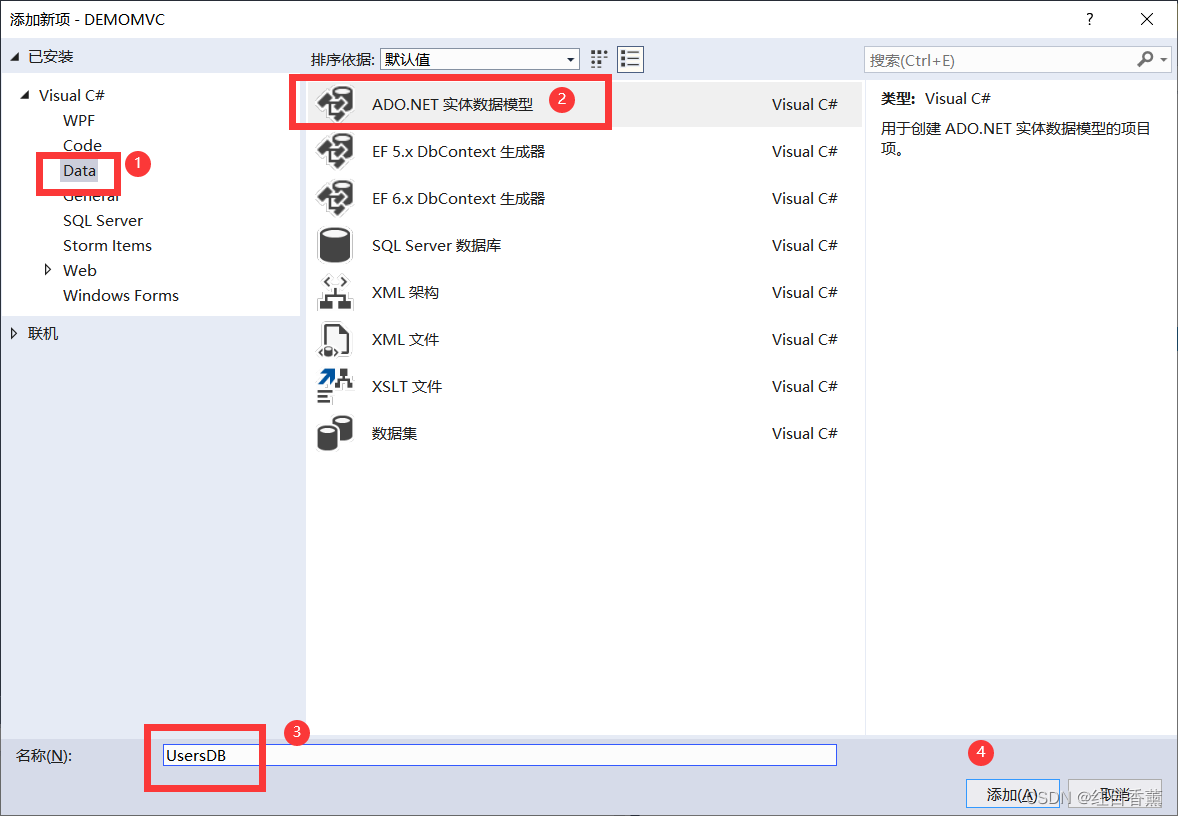Viewport: 1178px width, 816px height.
Task: Select the XML file (文件) icon
Action: (x=335, y=340)
